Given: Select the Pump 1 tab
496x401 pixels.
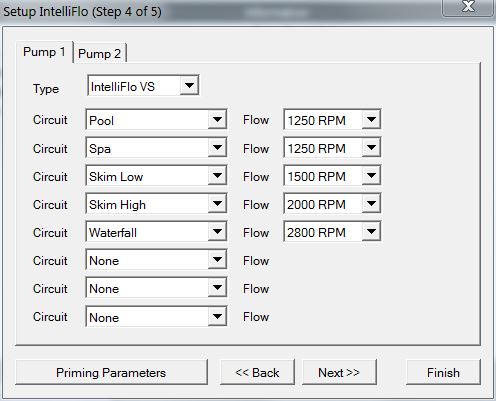Looking at the screenshot, I should tap(44, 52).
